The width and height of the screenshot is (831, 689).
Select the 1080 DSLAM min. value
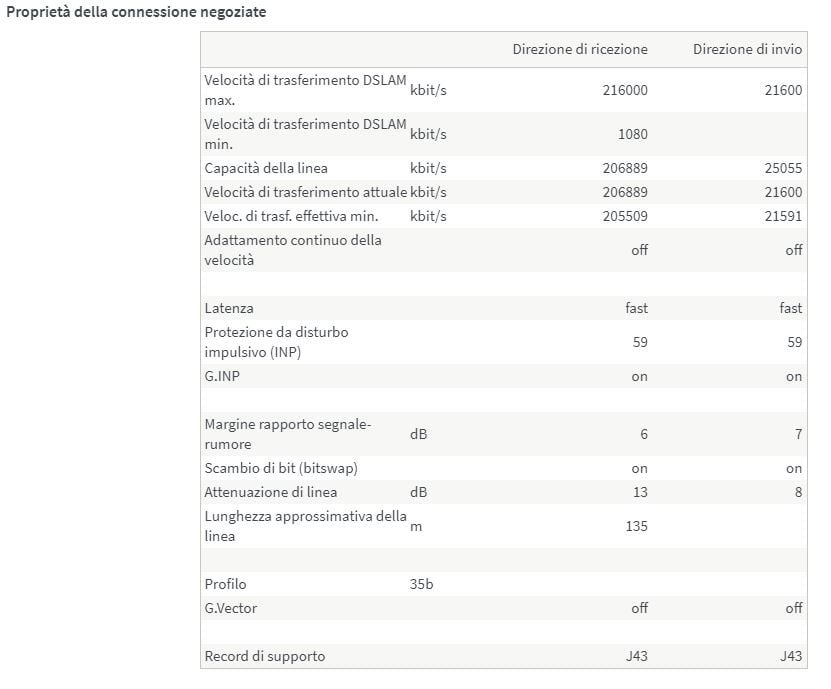click(632, 134)
